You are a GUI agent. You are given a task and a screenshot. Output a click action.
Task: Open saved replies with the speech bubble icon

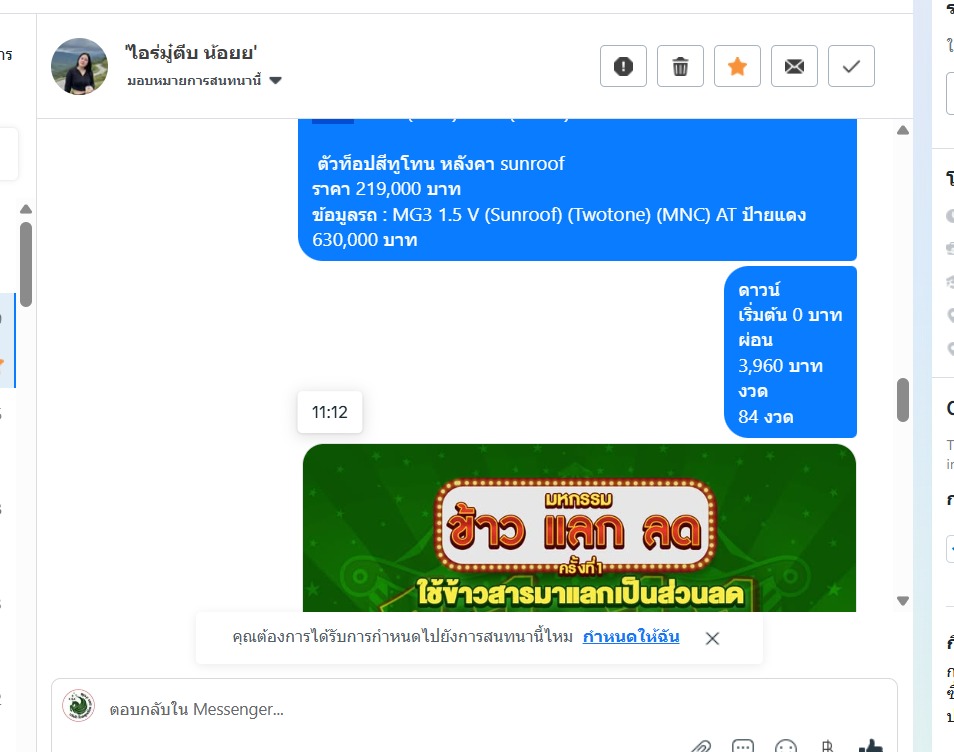(743, 746)
